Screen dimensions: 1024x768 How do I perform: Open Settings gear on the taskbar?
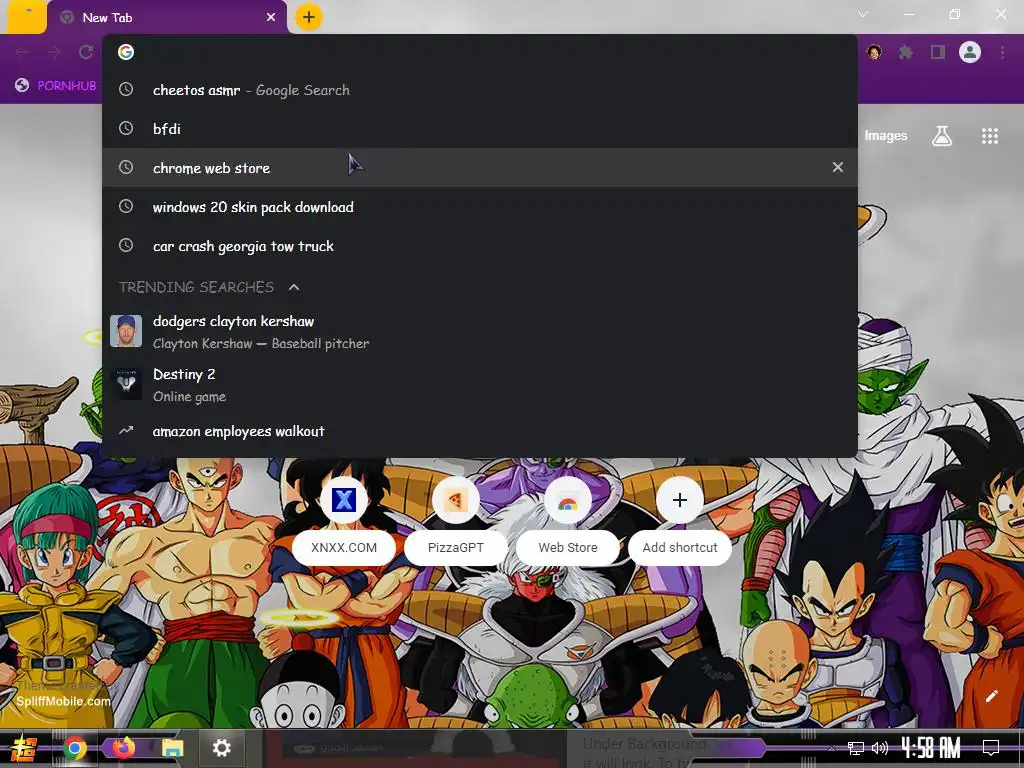tap(222, 748)
